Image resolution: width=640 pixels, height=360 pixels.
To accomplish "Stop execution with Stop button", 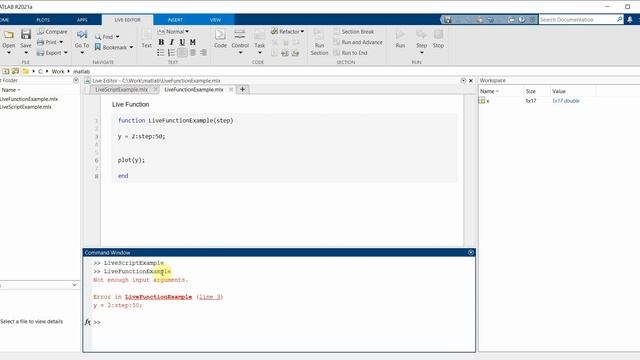I will tap(438, 39).
